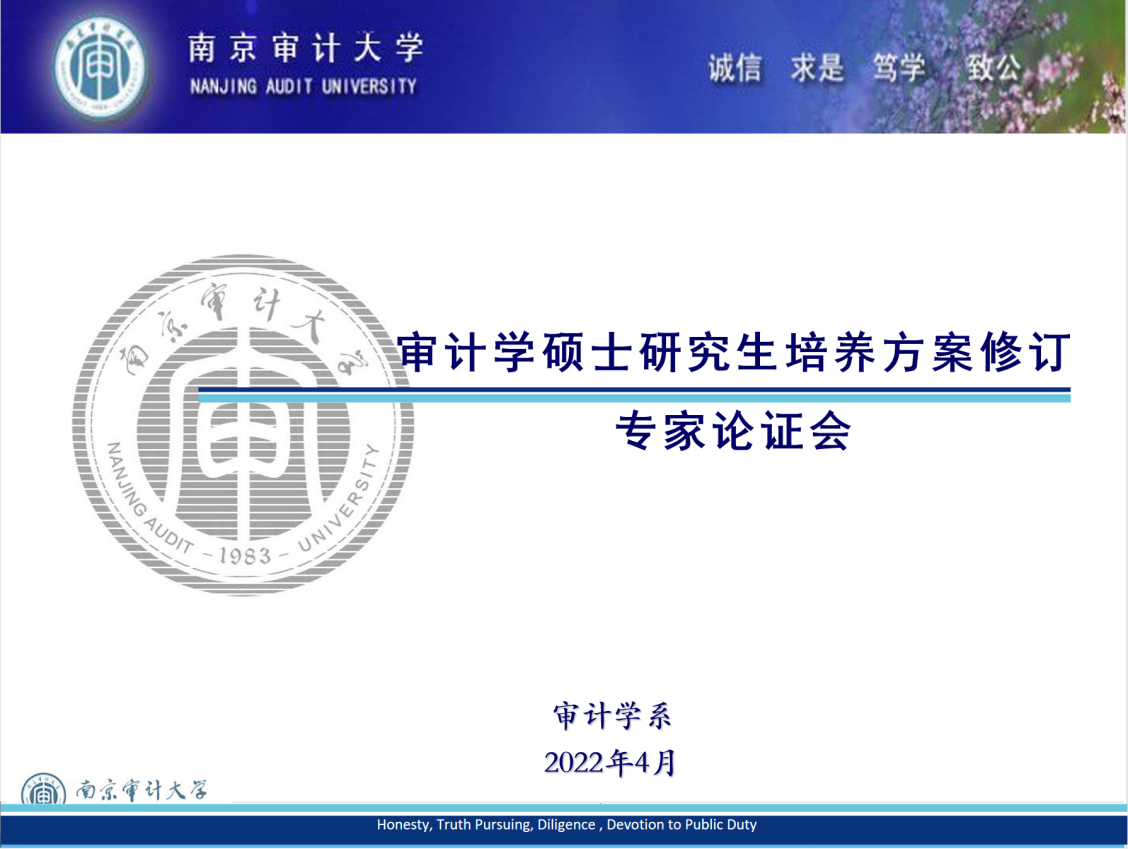Select the header text 南京审计大学
Image resolution: width=1128 pixels, height=849 pixels.
(x=306, y=47)
